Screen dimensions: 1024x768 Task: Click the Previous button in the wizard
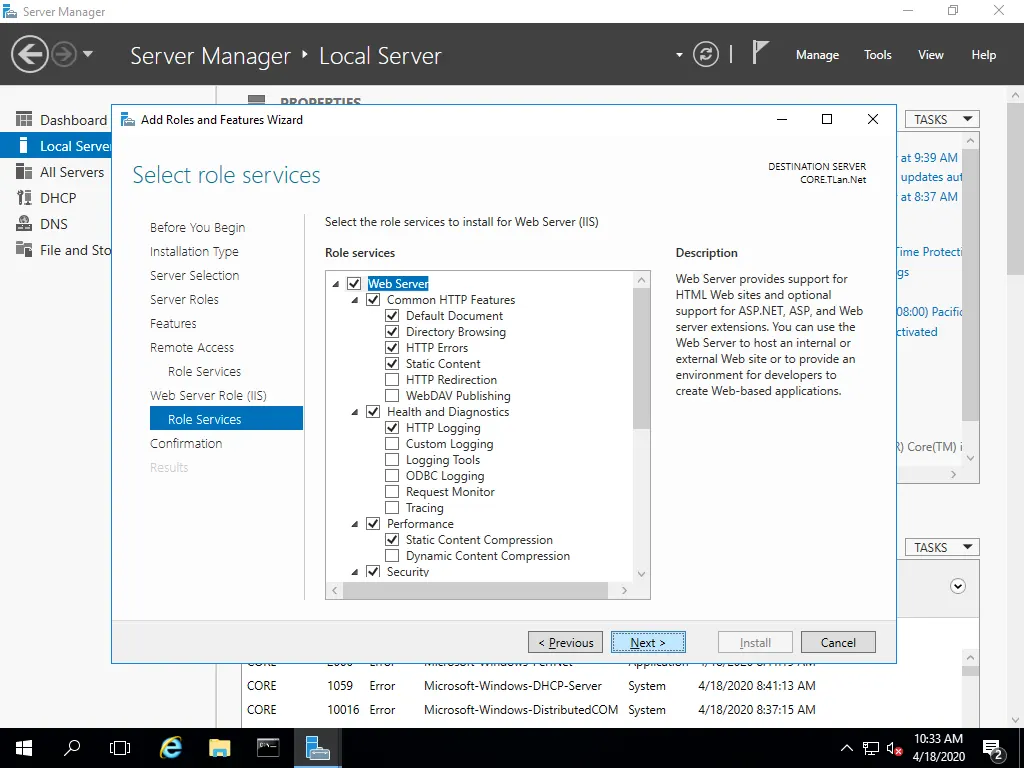coord(566,643)
